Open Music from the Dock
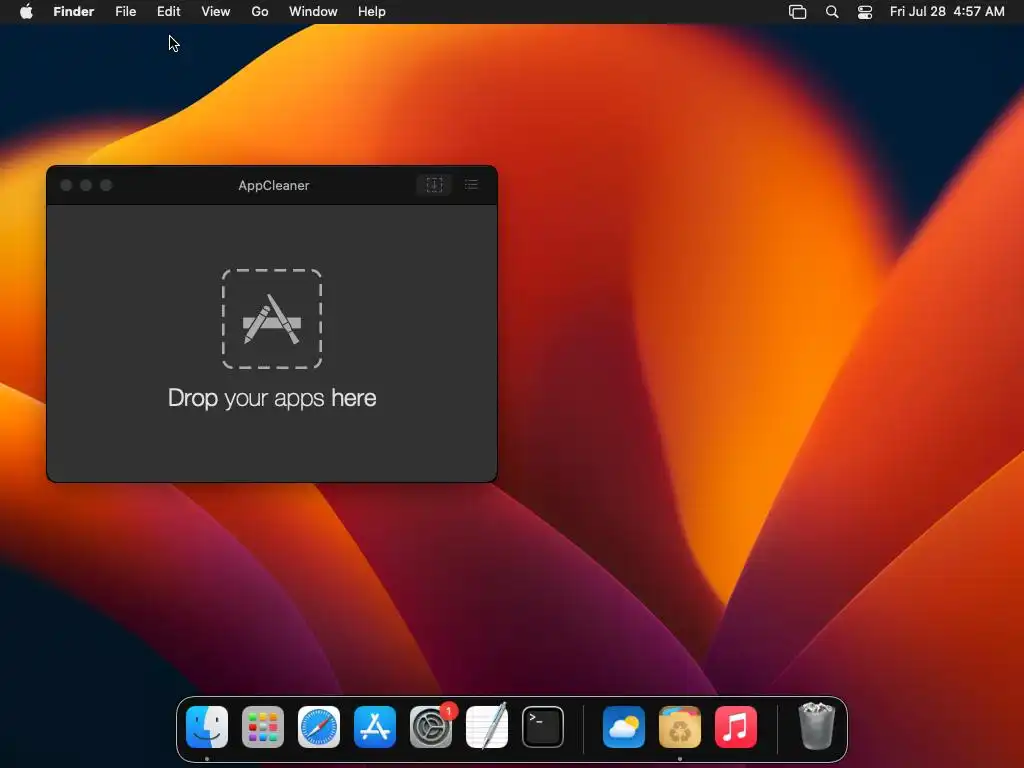1024x768 pixels. pyautogui.click(x=736, y=727)
